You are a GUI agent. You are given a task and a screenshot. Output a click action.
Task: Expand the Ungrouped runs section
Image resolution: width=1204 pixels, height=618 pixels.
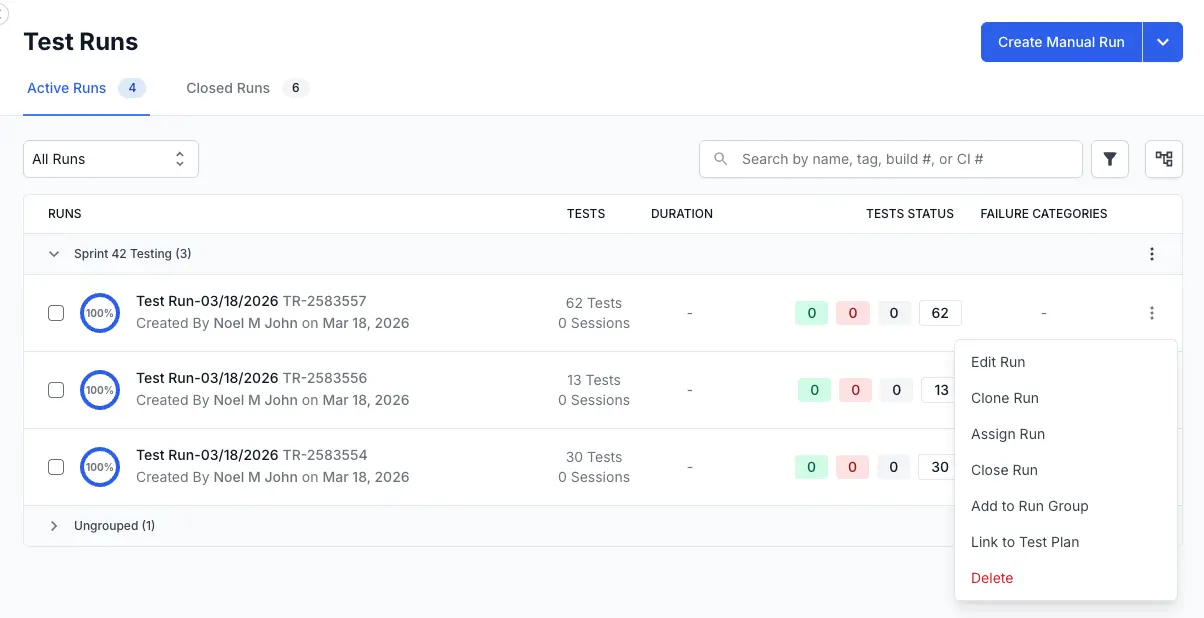pos(54,526)
